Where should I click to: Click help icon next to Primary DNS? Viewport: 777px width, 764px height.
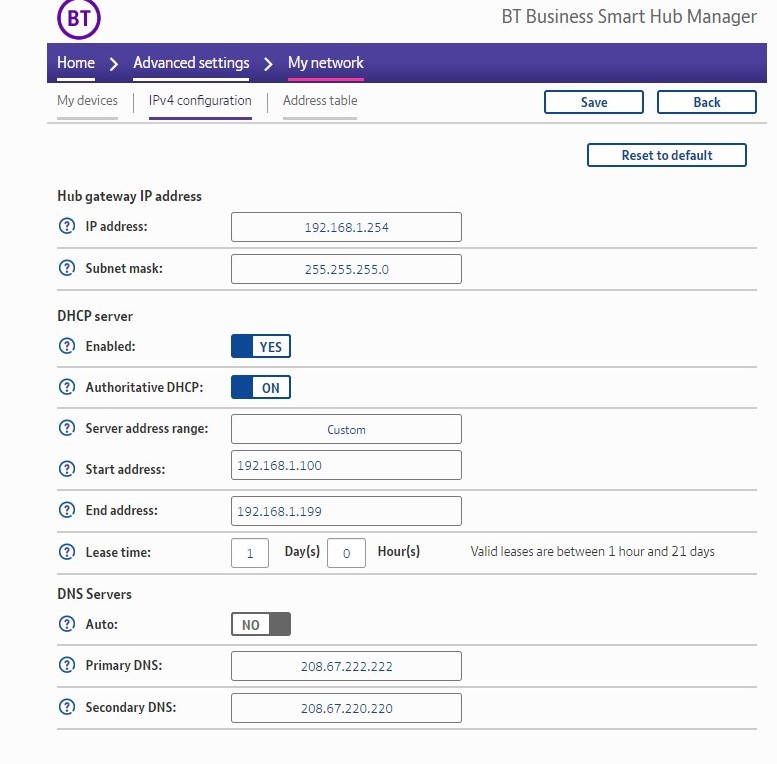tap(67, 666)
